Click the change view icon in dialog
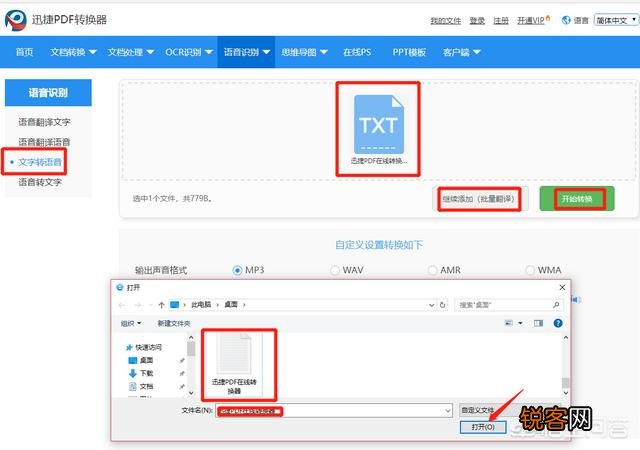Image resolution: width=640 pixels, height=450 pixels. tap(509, 323)
